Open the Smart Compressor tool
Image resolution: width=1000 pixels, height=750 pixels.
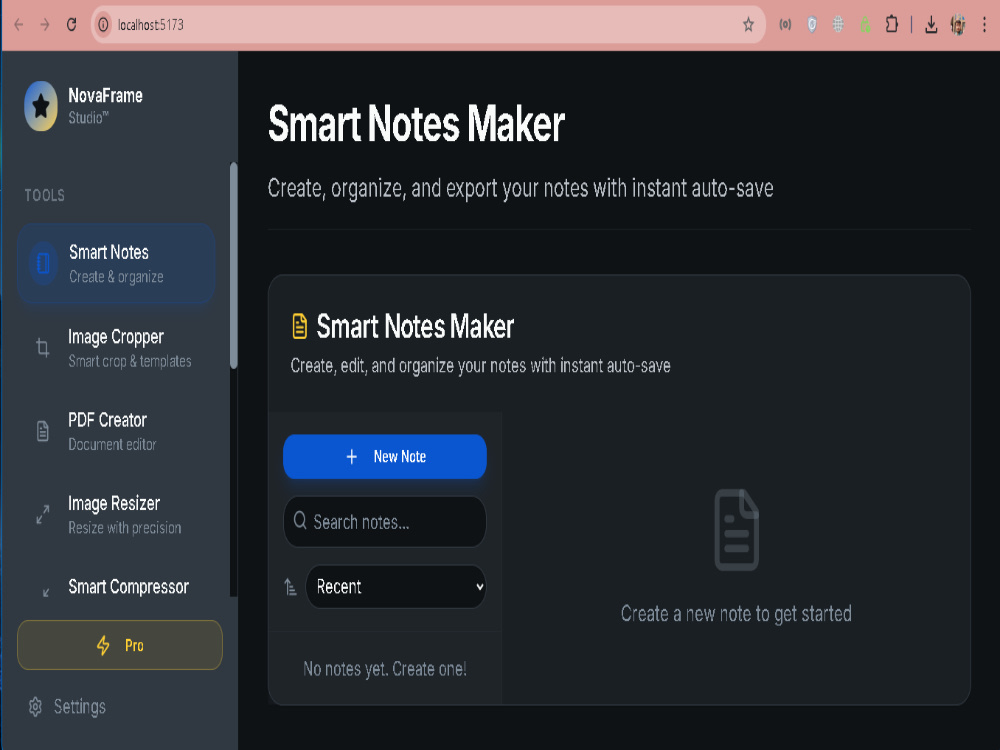click(x=116, y=587)
